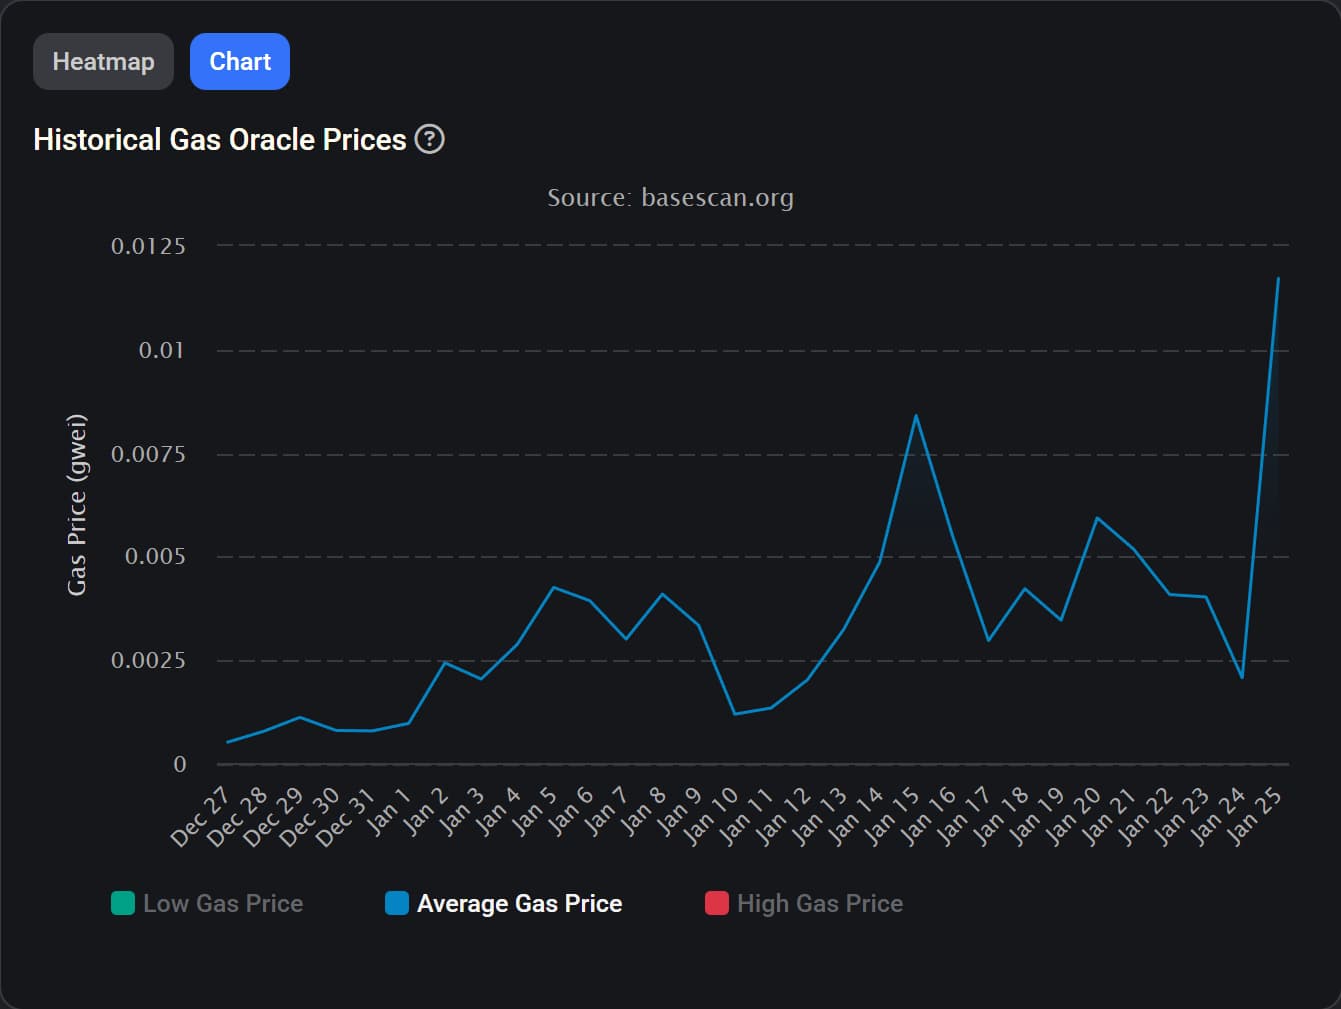Viewport: 1341px width, 1009px height.
Task: Toggle the High Gas Price series label
Action: pyautogui.click(x=820, y=903)
